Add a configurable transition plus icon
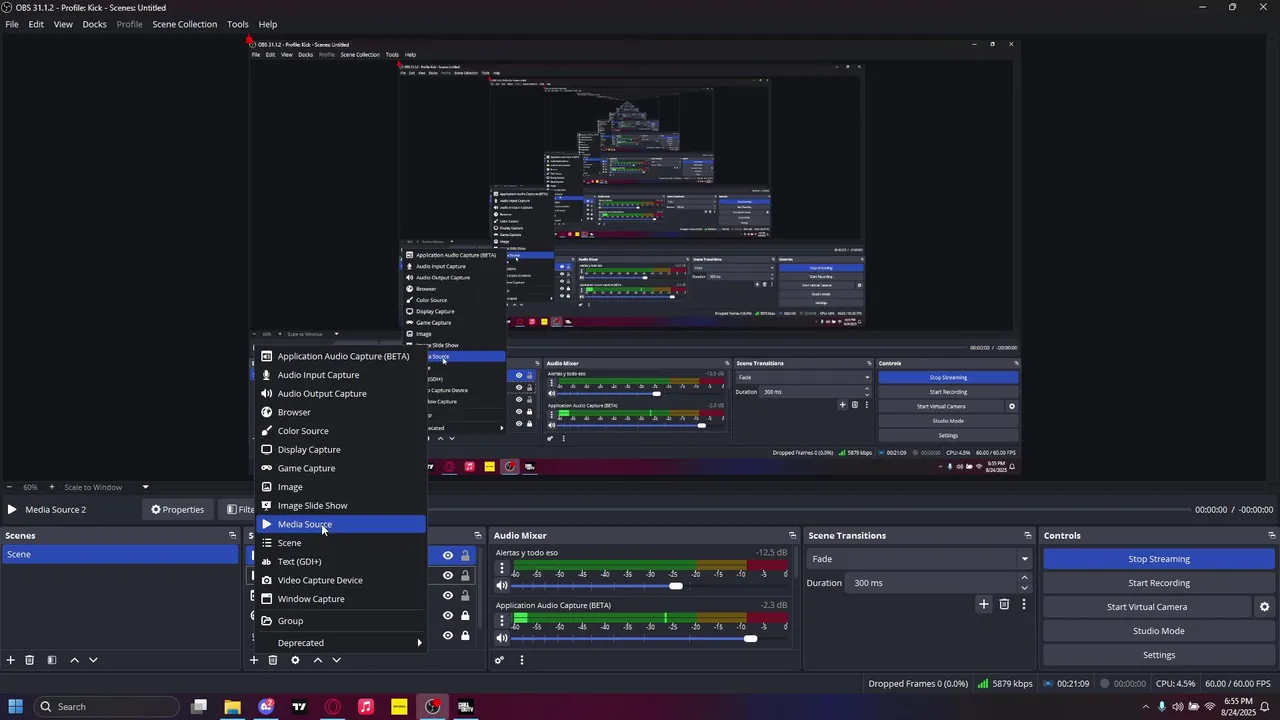This screenshot has height=720, width=1280. click(x=984, y=604)
